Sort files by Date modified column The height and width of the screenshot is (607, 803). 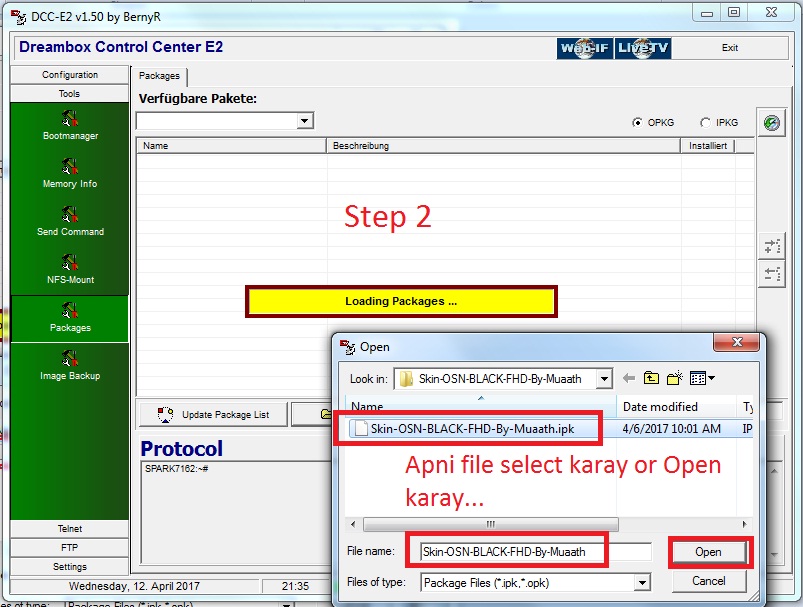(x=677, y=406)
